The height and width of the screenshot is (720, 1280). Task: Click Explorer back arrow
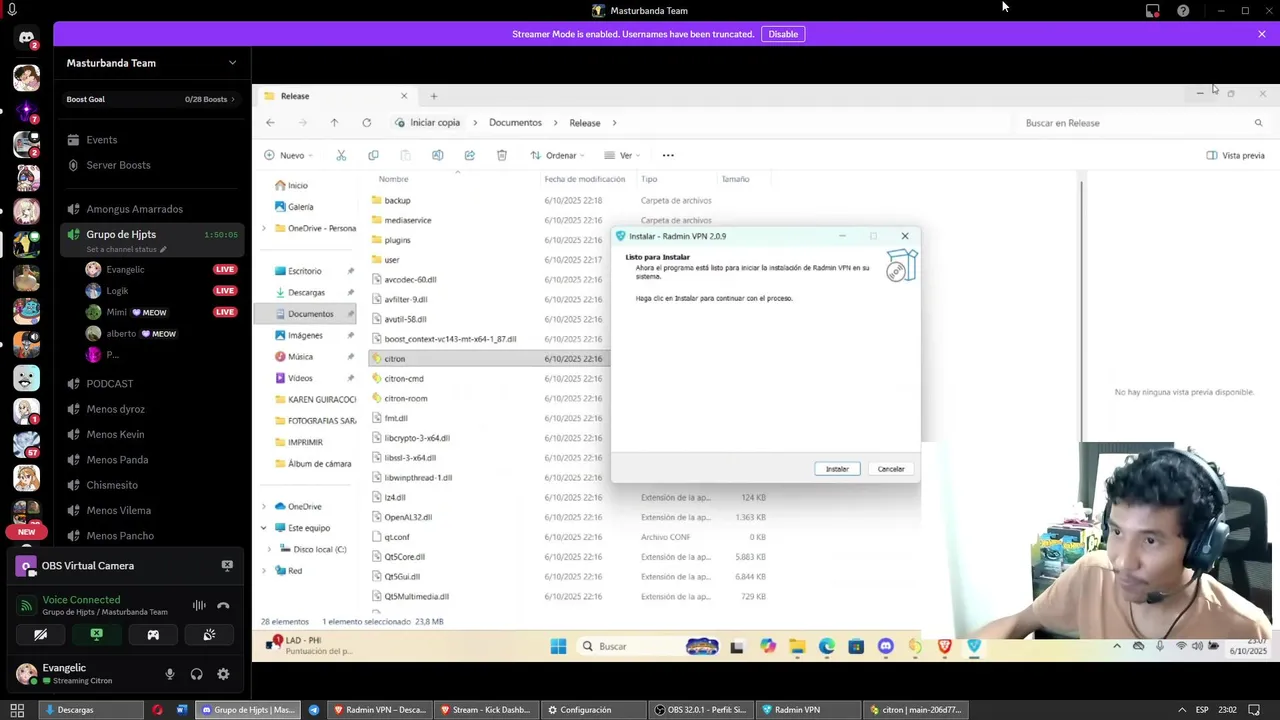pos(270,123)
